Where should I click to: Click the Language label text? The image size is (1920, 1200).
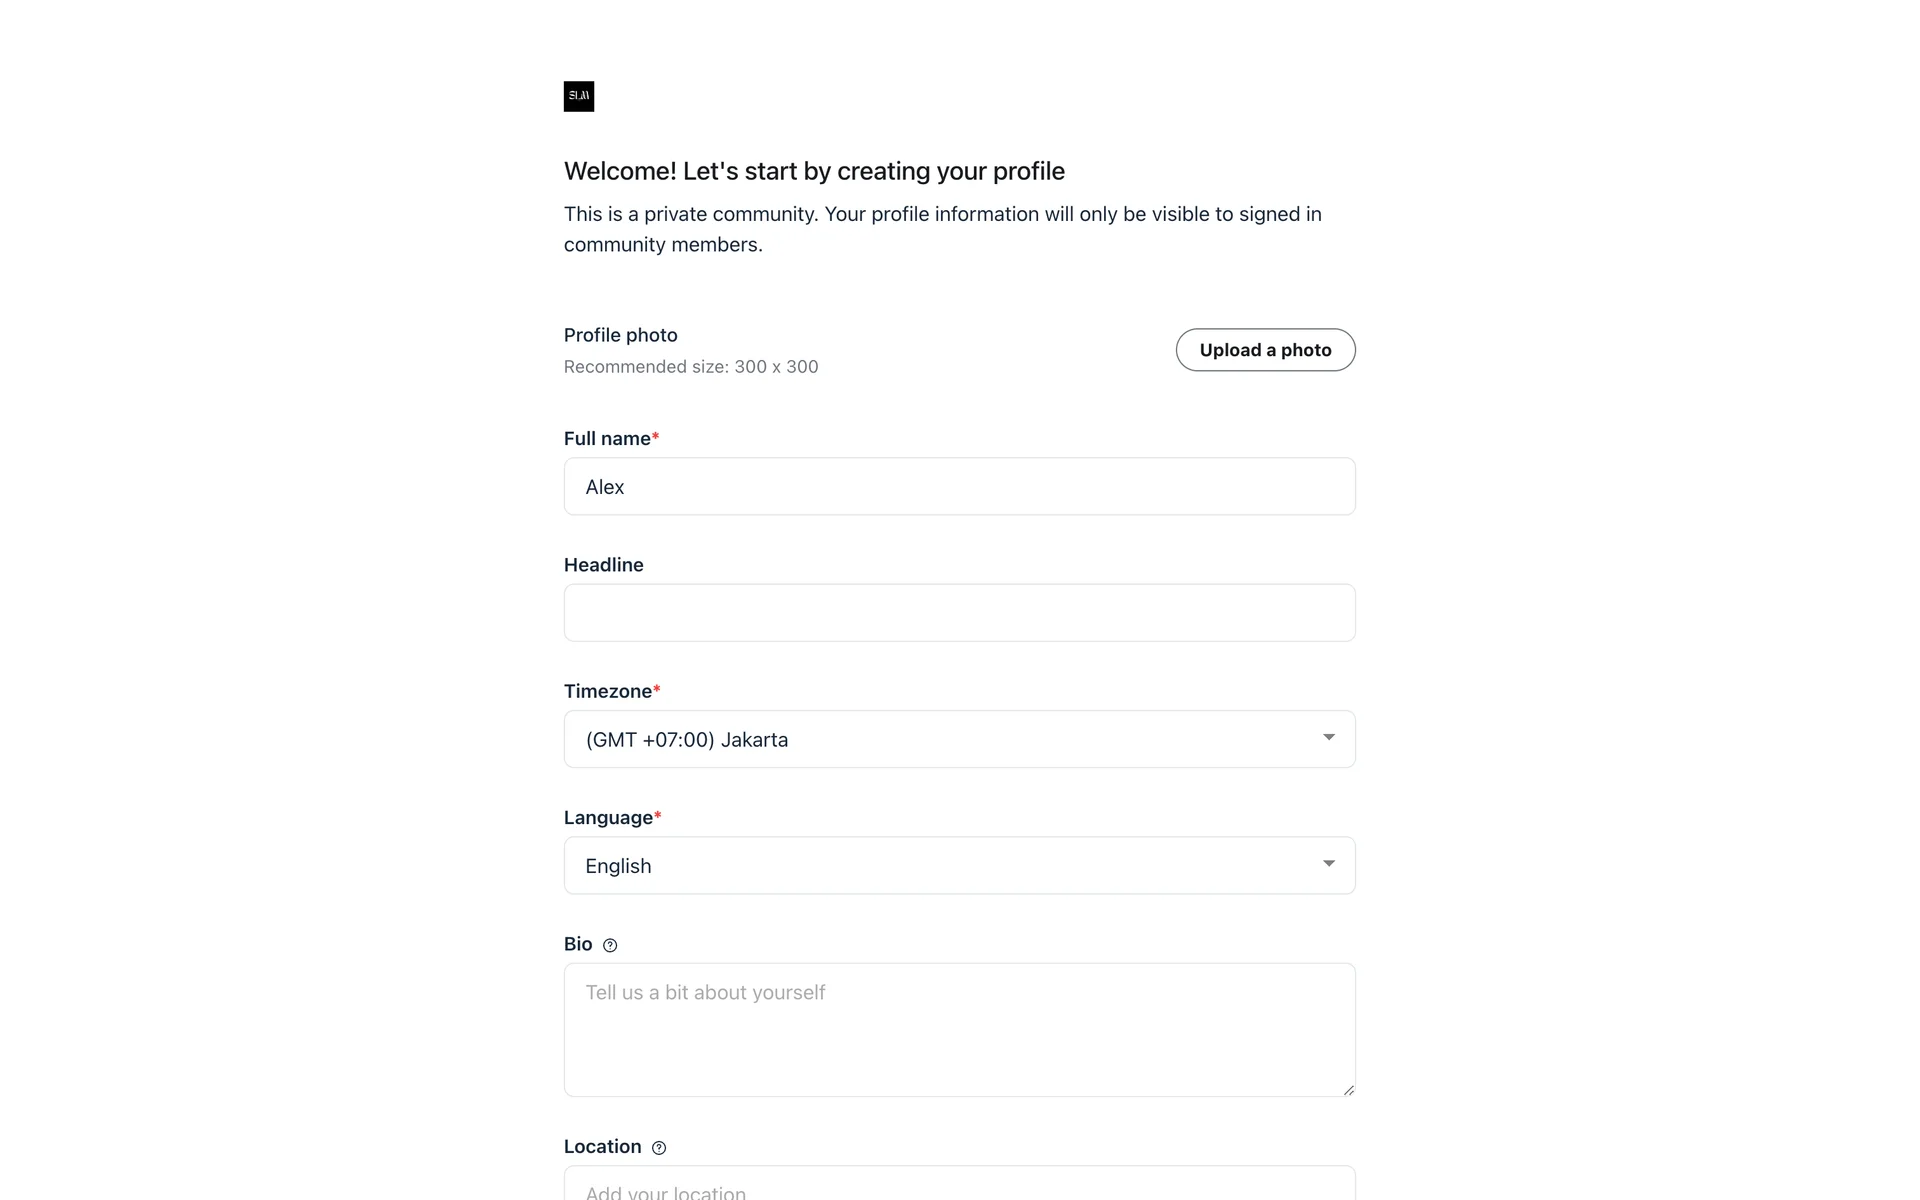coord(608,818)
